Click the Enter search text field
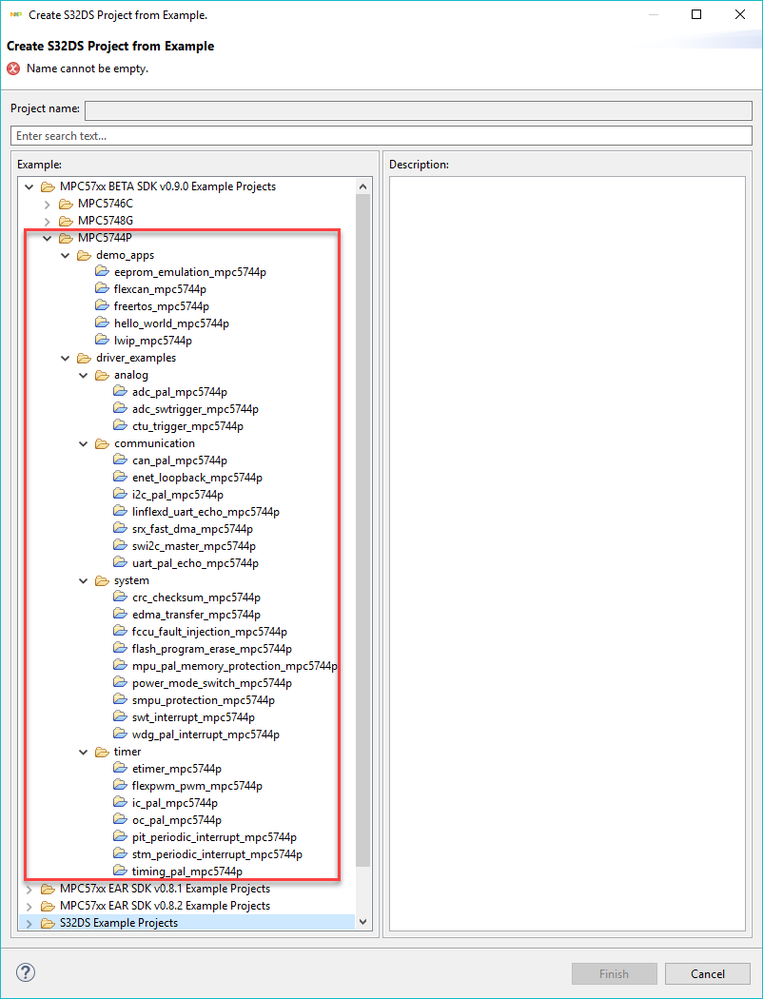Screen dimensions: 763x999 point(382,136)
